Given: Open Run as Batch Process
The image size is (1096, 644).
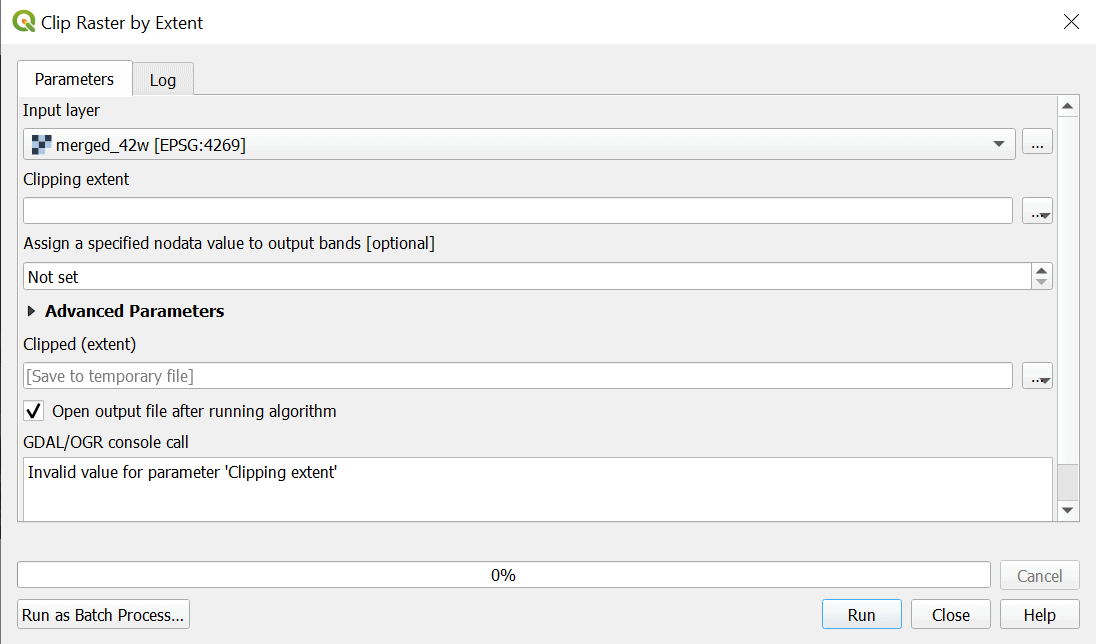Looking at the screenshot, I should pyautogui.click(x=102, y=614).
